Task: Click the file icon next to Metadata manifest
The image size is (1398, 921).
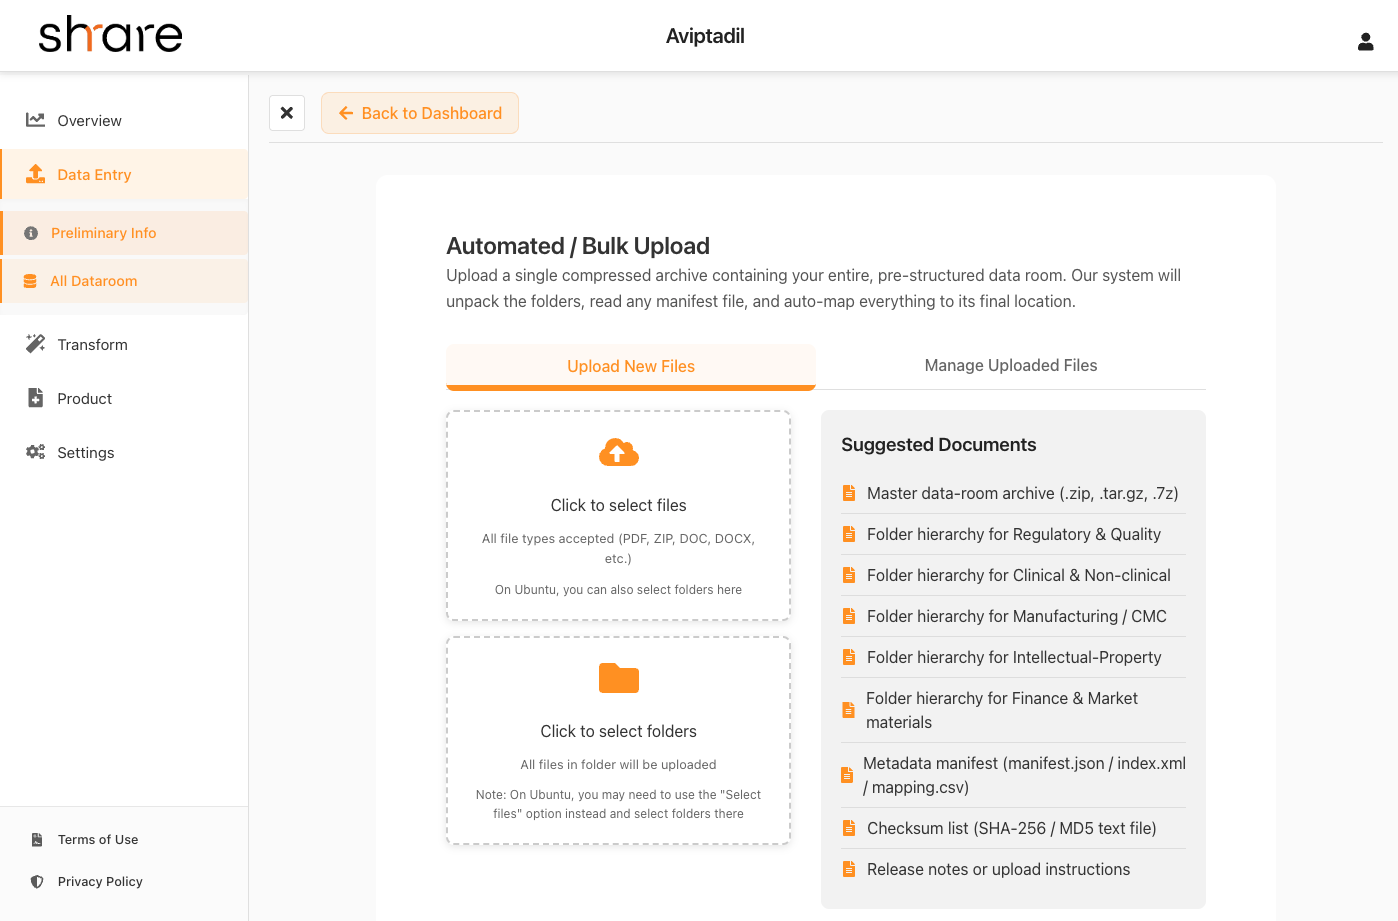Action: point(849,774)
